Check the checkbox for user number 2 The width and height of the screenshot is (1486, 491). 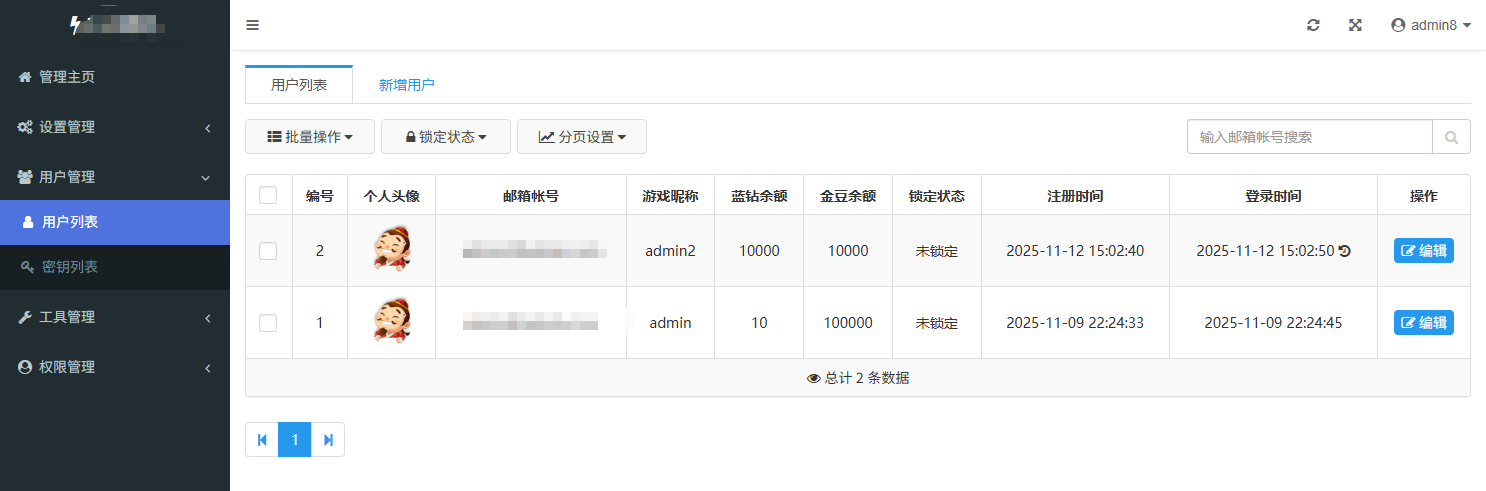point(268,251)
